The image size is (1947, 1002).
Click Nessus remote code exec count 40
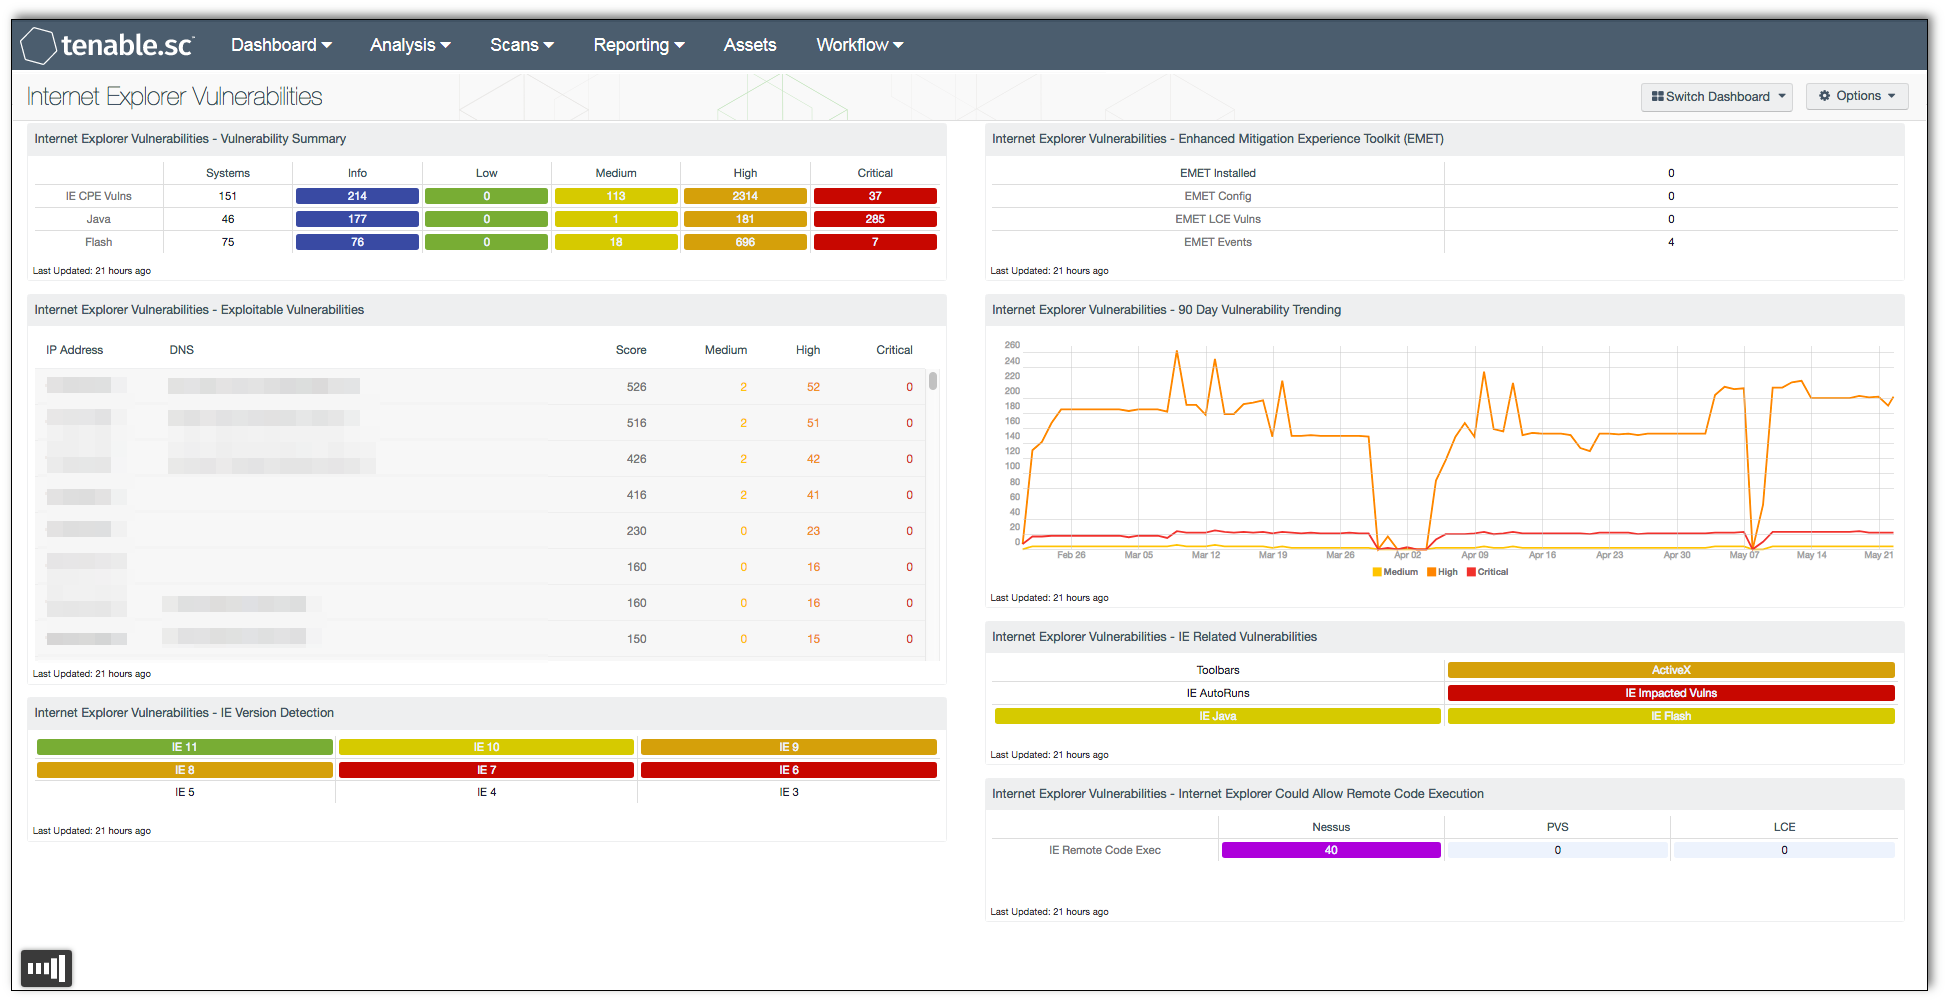point(1331,850)
